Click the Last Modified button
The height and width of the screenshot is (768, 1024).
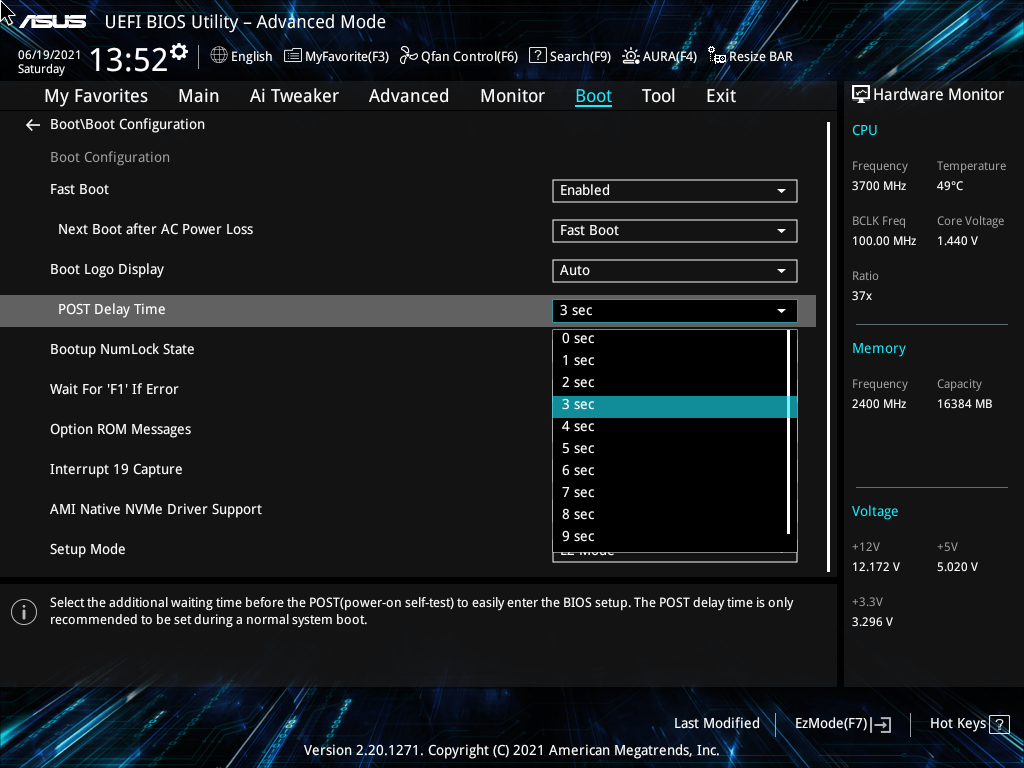(x=717, y=723)
